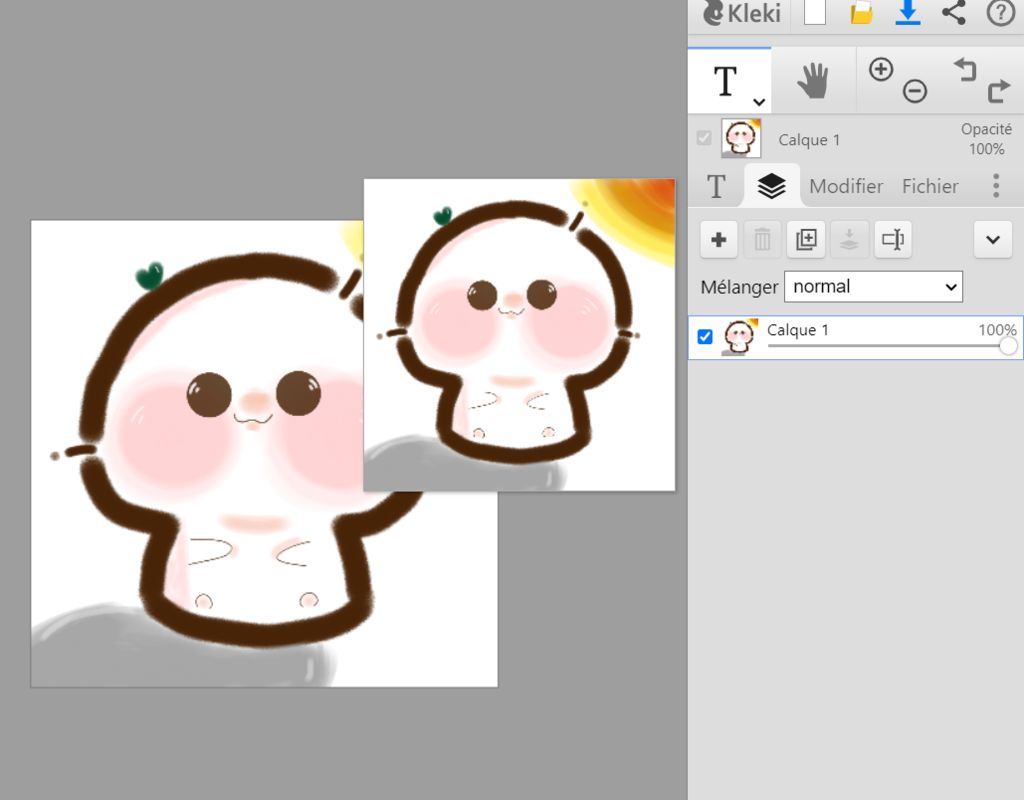Add a new layer with the plus button
This screenshot has height=800, width=1024.
click(719, 239)
